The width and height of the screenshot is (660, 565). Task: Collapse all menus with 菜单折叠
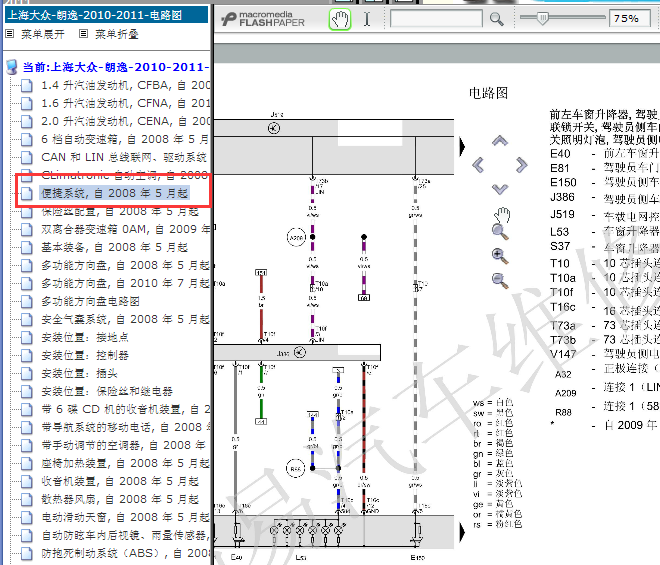[x=117, y=34]
